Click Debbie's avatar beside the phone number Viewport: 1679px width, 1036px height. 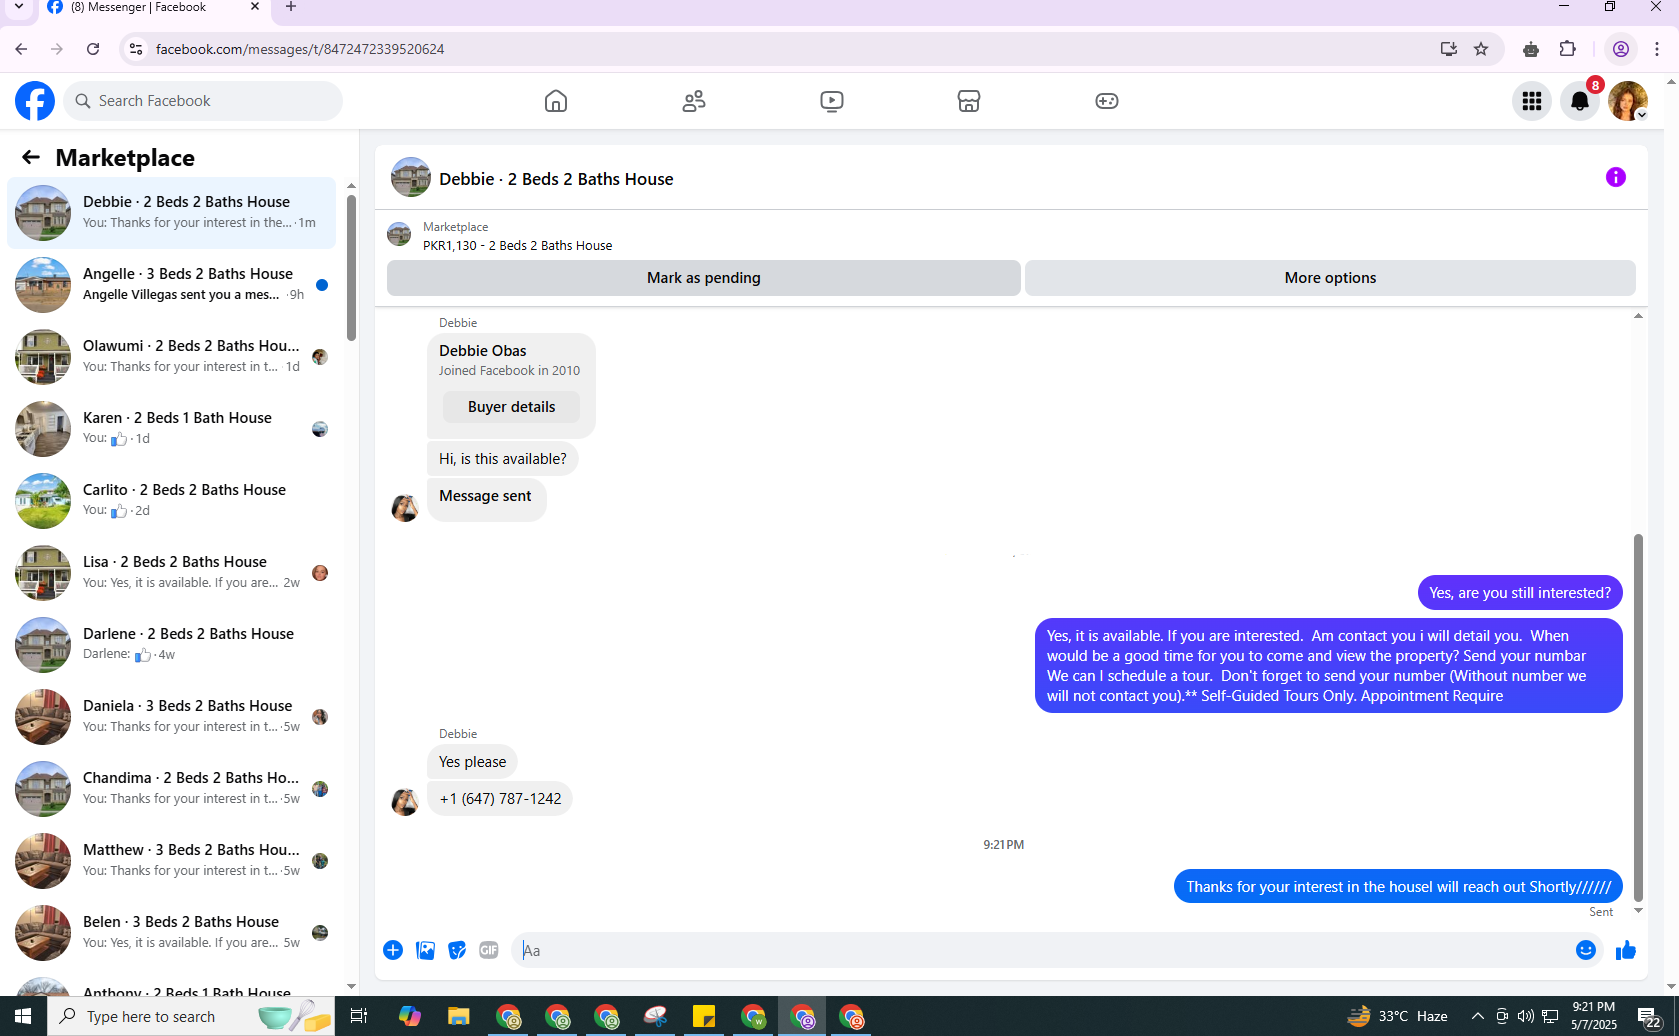405,802
